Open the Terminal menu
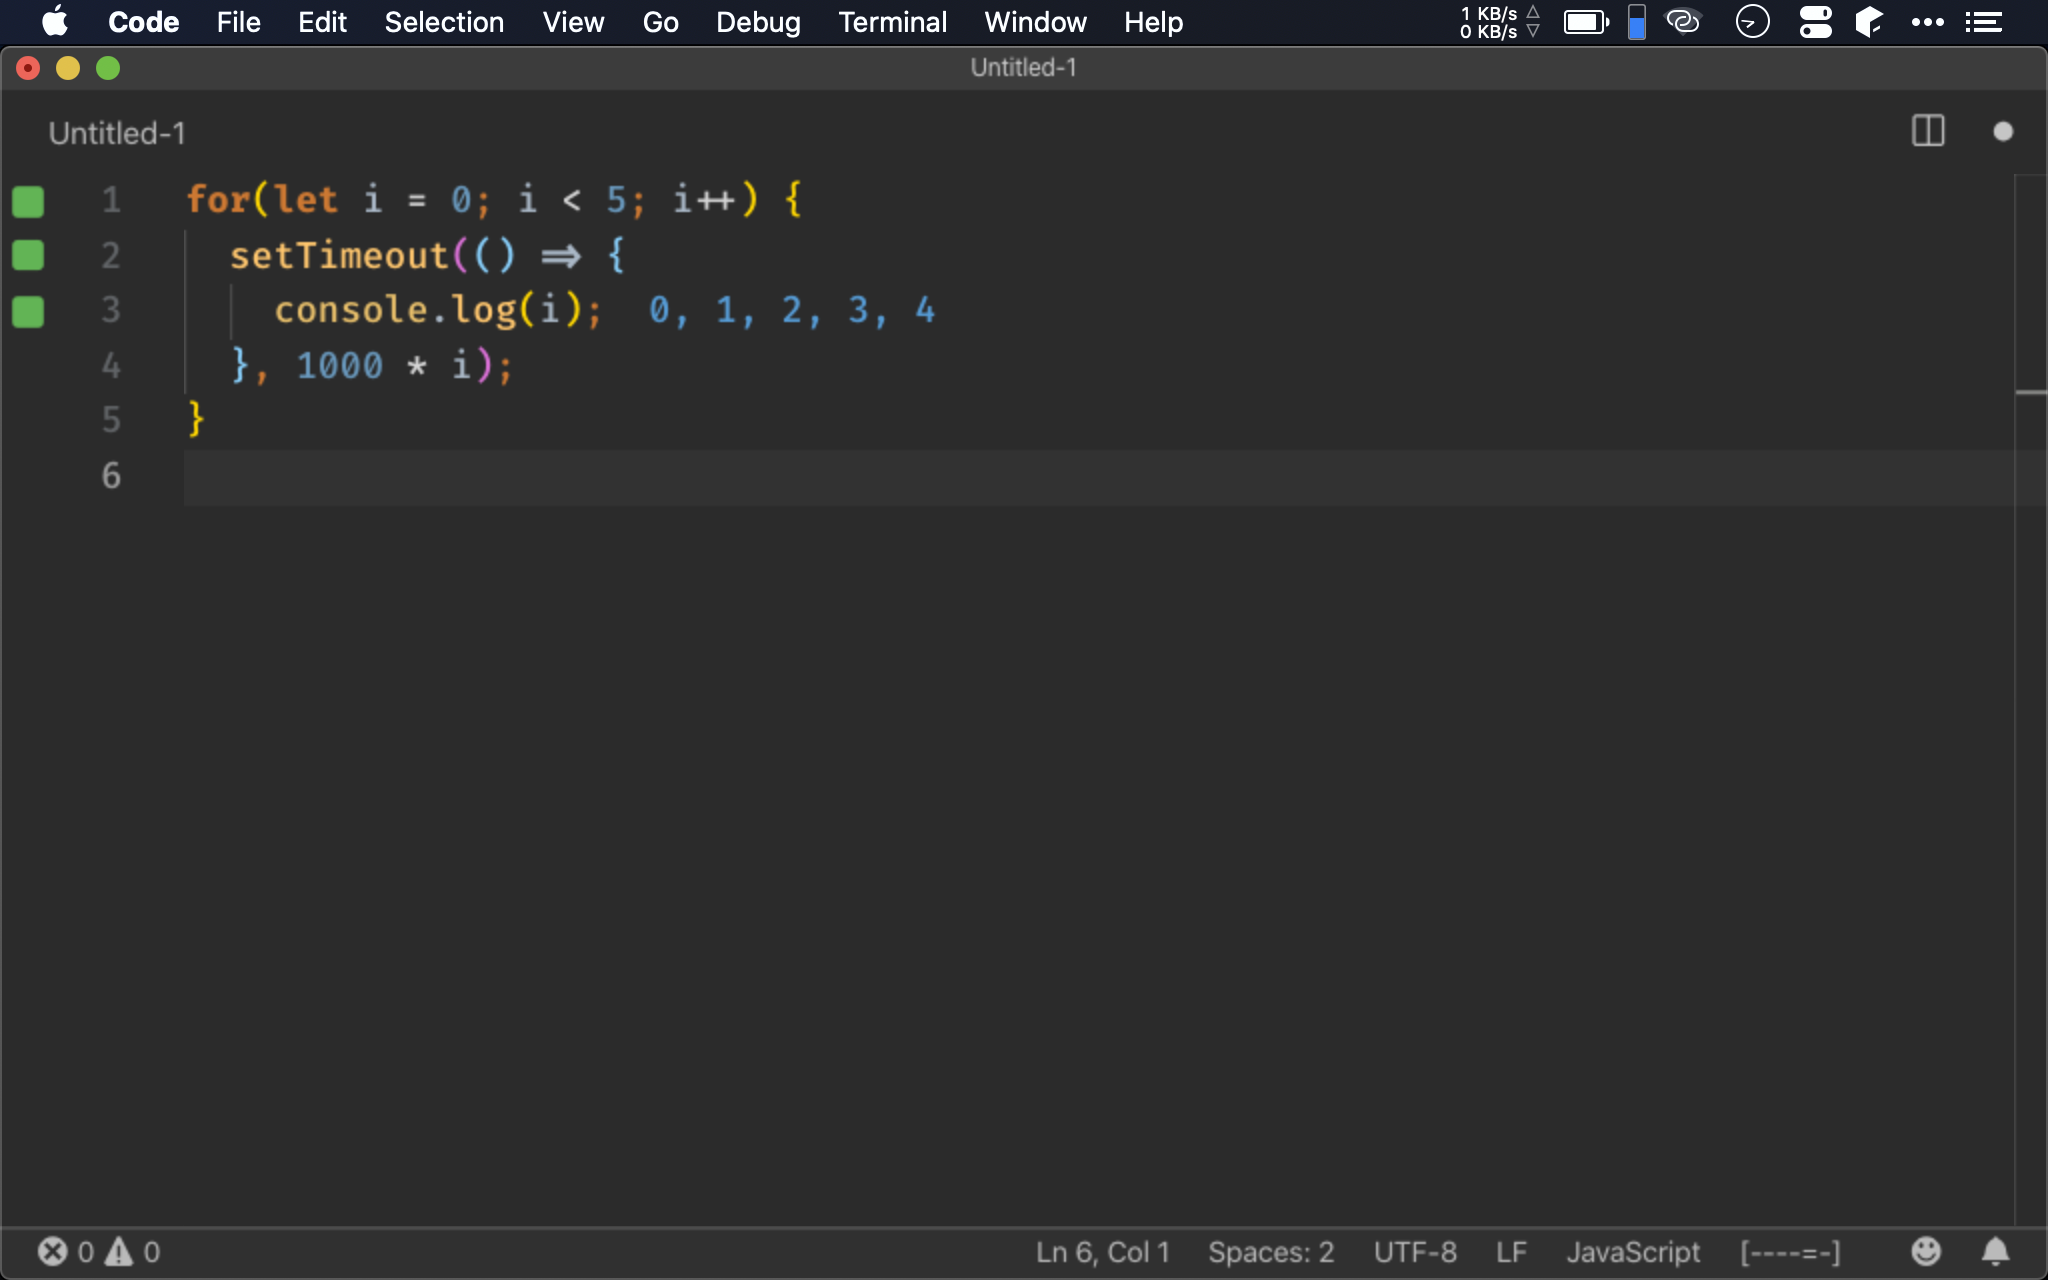 [x=891, y=22]
